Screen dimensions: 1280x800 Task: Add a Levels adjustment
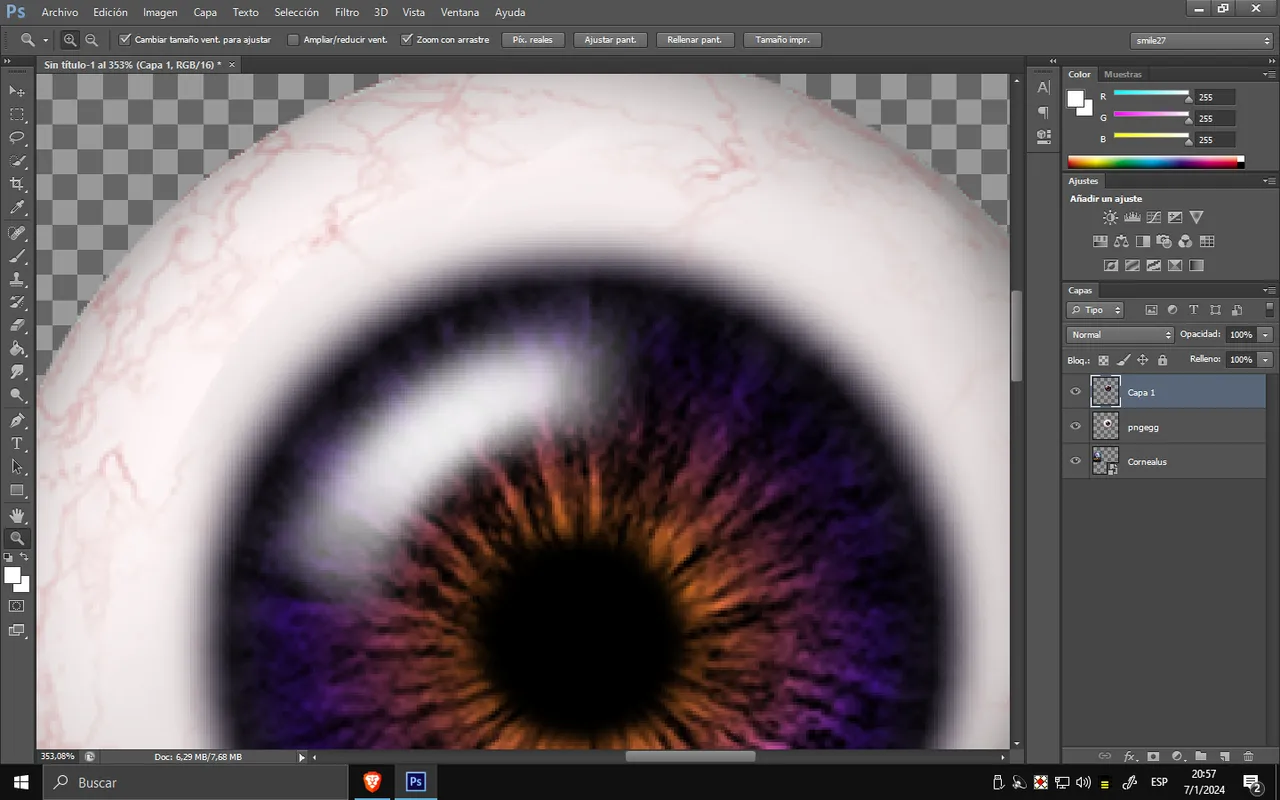[1132, 217]
